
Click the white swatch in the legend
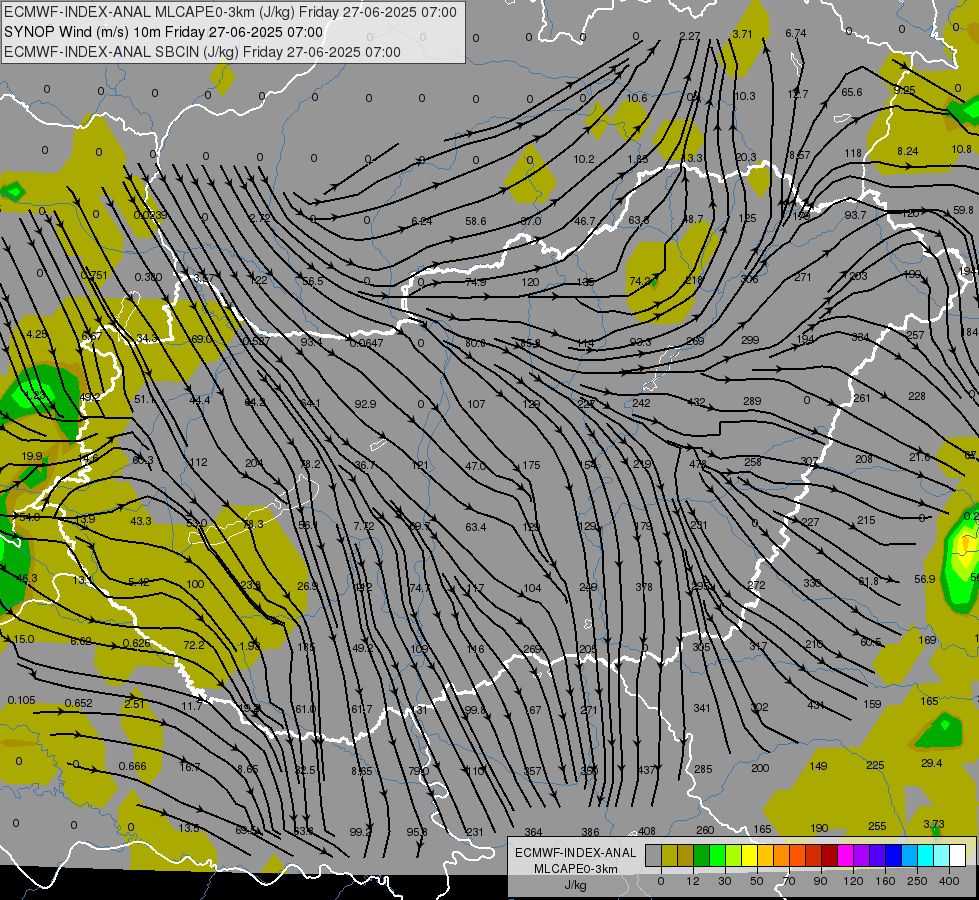pyautogui.click(x=957, y=855)
